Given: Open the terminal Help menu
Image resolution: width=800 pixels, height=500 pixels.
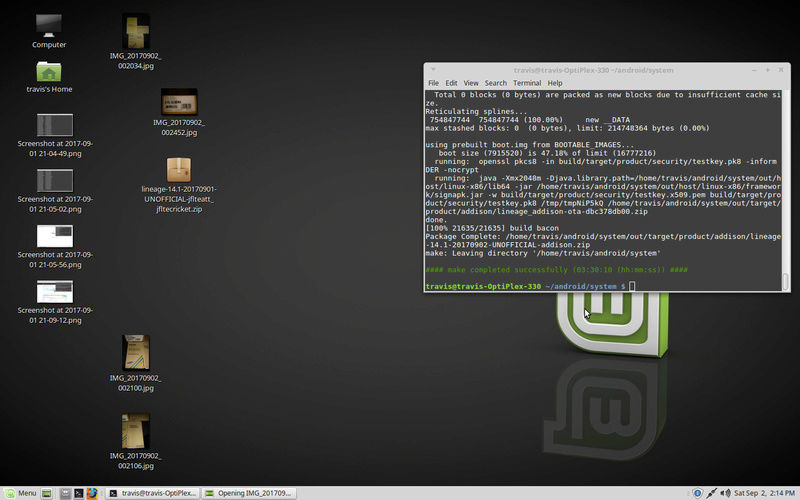Looking at the screenshot, I should point(555,83).
